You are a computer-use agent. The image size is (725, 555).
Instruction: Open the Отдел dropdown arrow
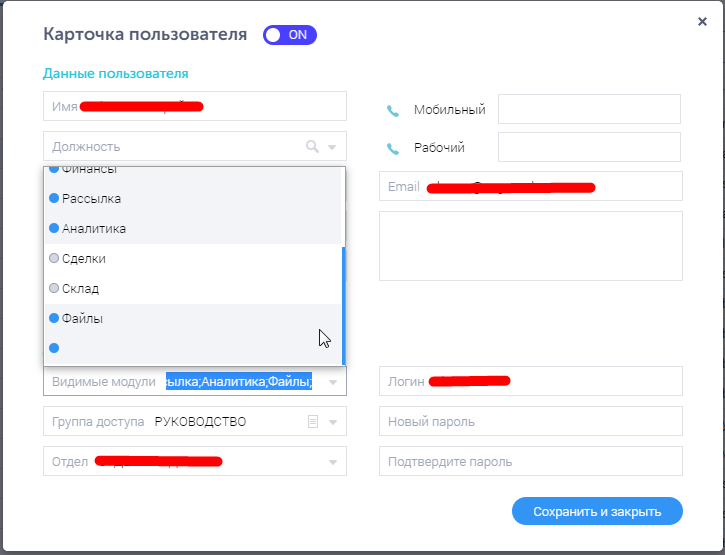tap(332, 462)
